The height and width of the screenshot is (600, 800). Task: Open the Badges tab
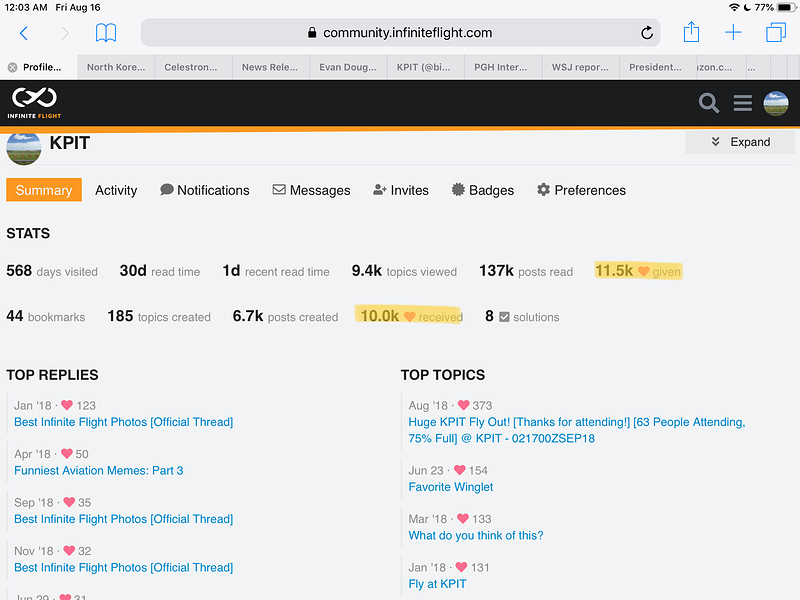[482, 190]
